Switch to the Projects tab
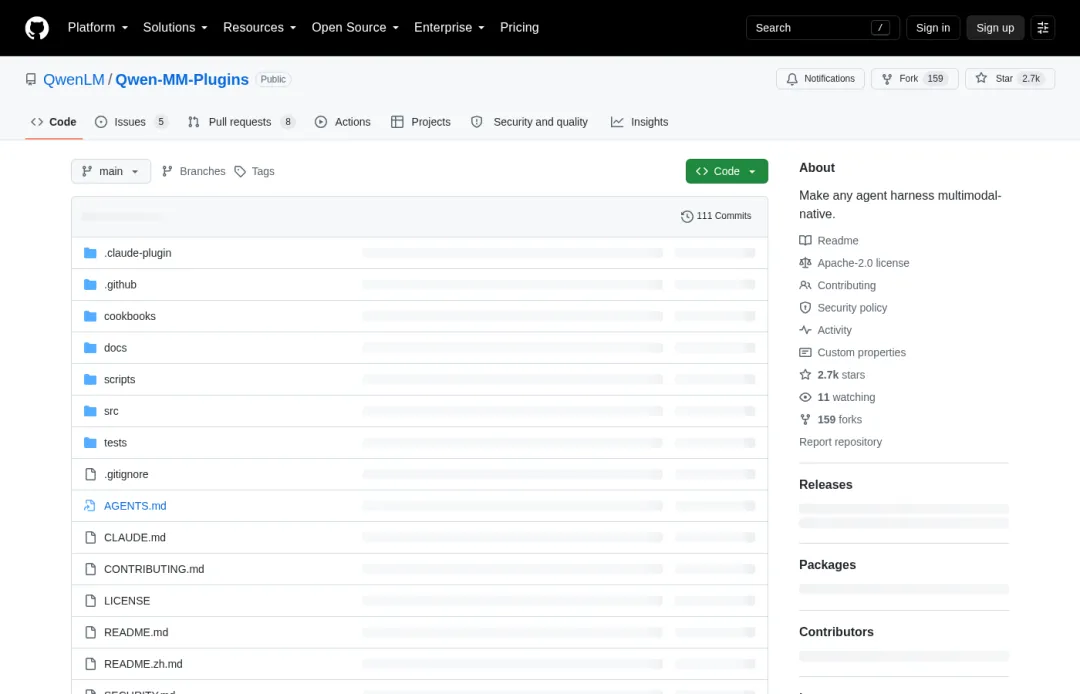1080x694 pixels. 421,122
